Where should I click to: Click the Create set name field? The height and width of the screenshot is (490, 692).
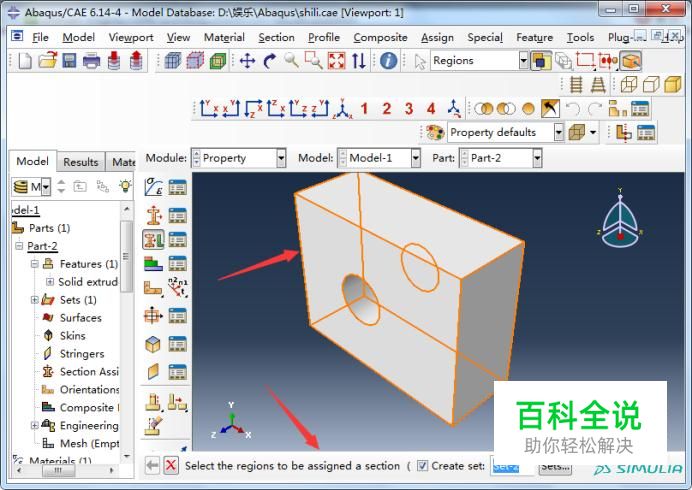tap(512, 466)
